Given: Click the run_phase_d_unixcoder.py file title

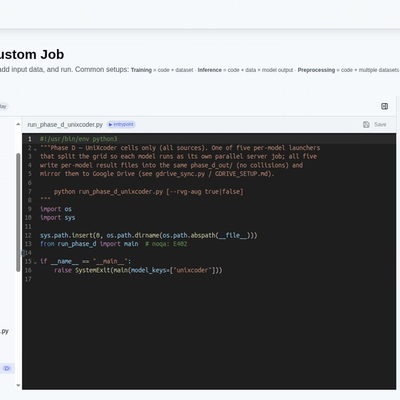Looking at the screenshot, I should pyautogui.click(x=65, y=125).
